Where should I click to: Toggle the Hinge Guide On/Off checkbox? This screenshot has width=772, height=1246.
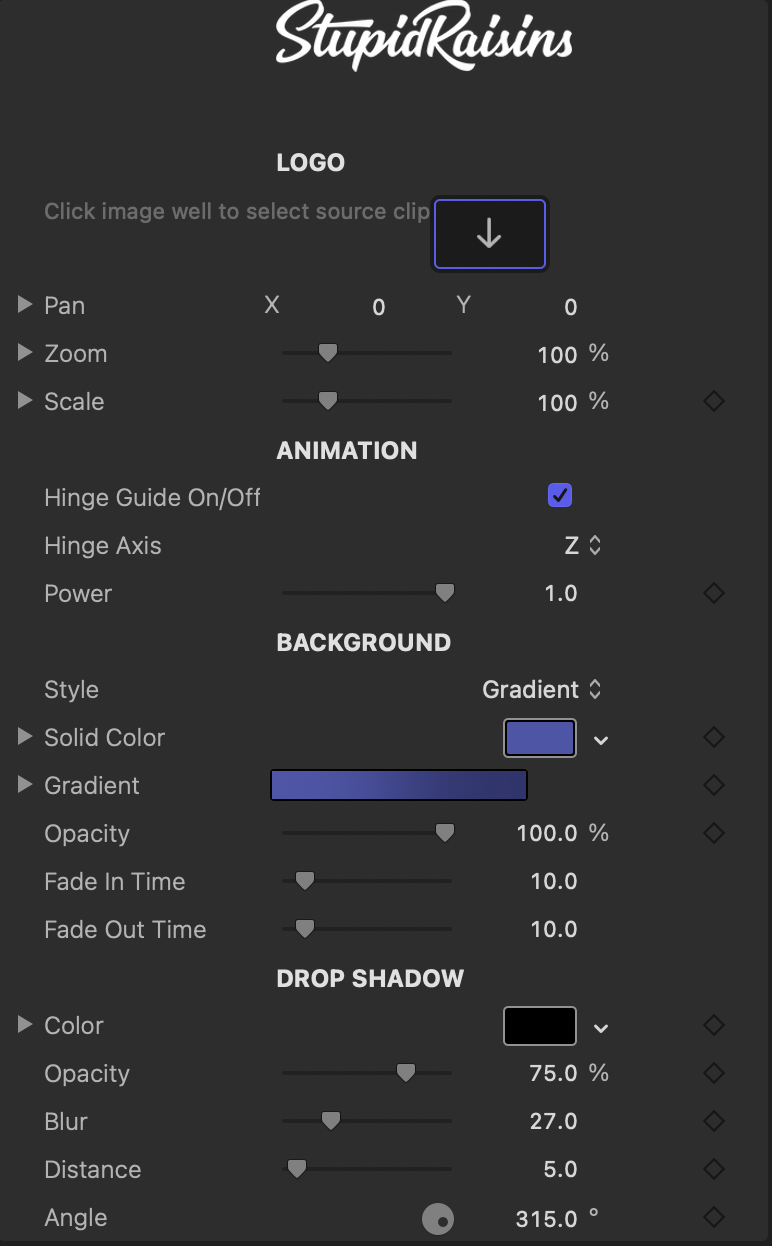click(560, 495)
